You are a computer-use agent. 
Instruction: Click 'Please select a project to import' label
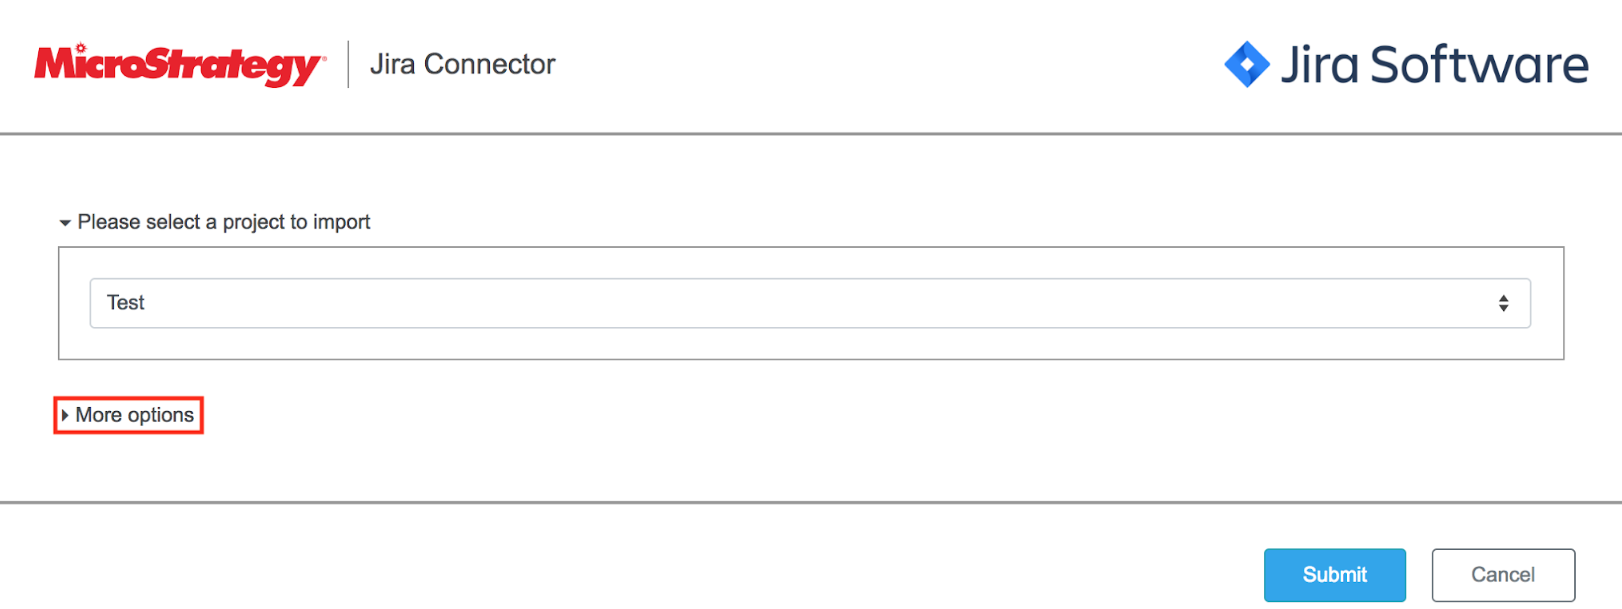point(224,222)
